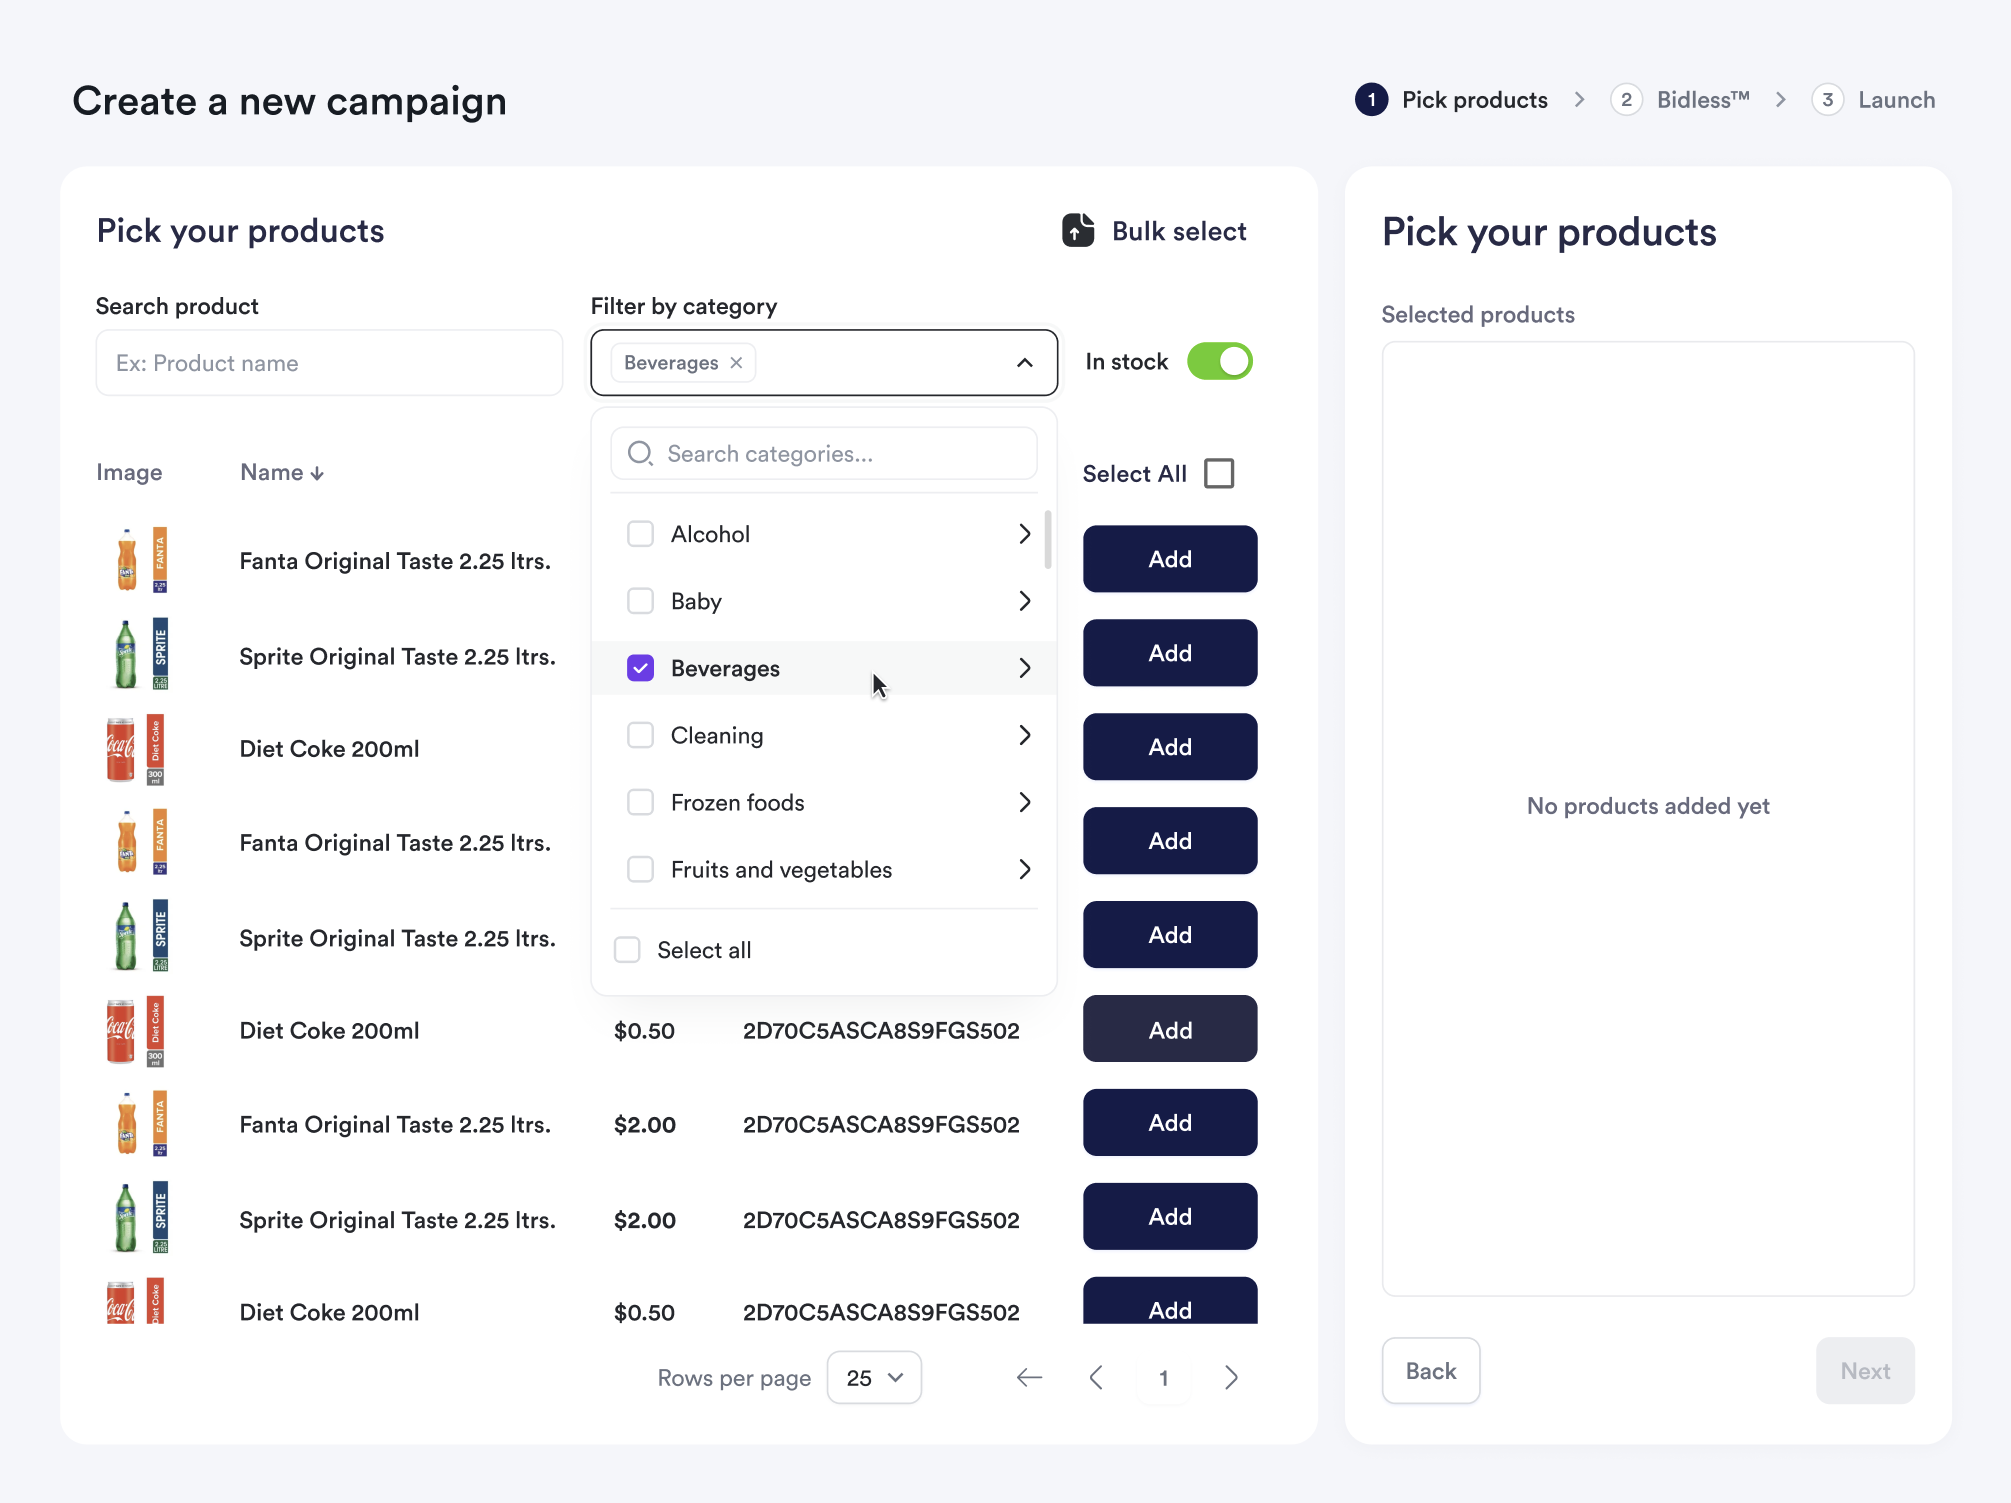
Task: Click the Next button
Action: 1865,1371
